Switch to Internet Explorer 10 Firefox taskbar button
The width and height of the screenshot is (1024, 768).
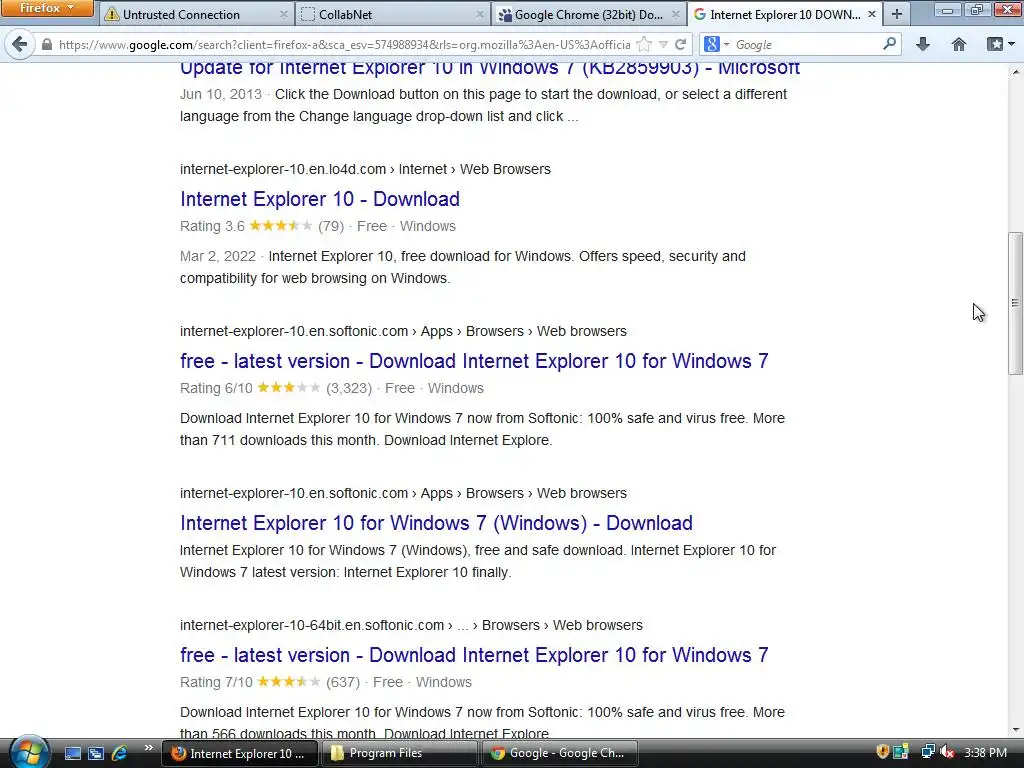239,753
